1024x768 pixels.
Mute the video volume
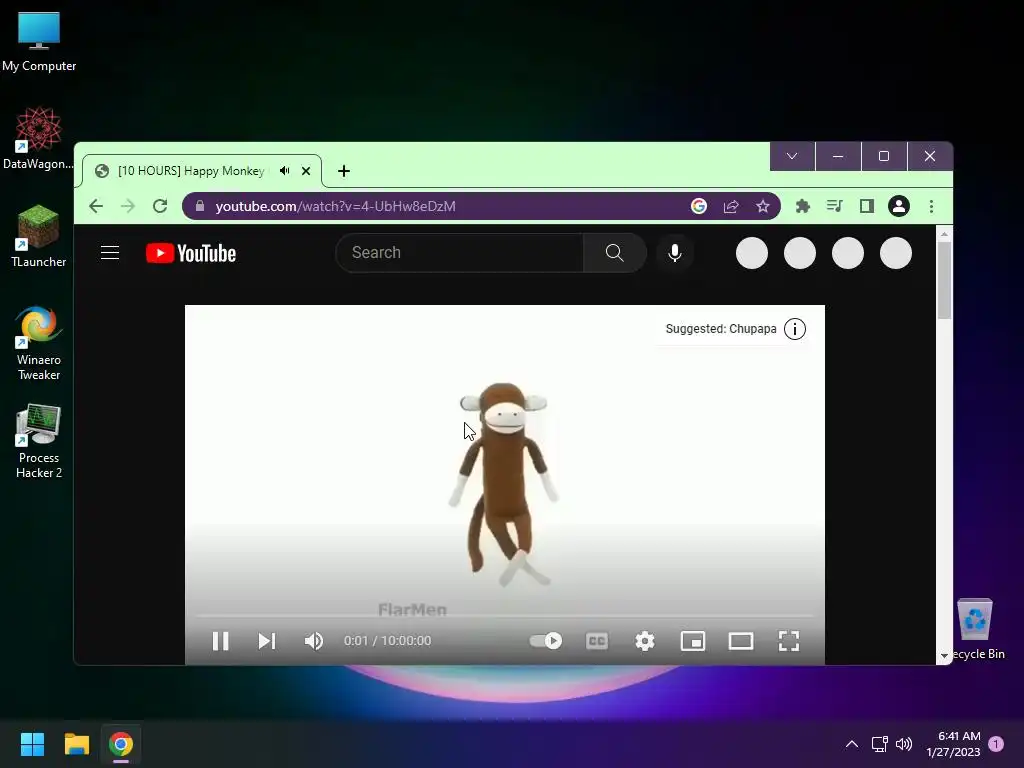(313, 641)
